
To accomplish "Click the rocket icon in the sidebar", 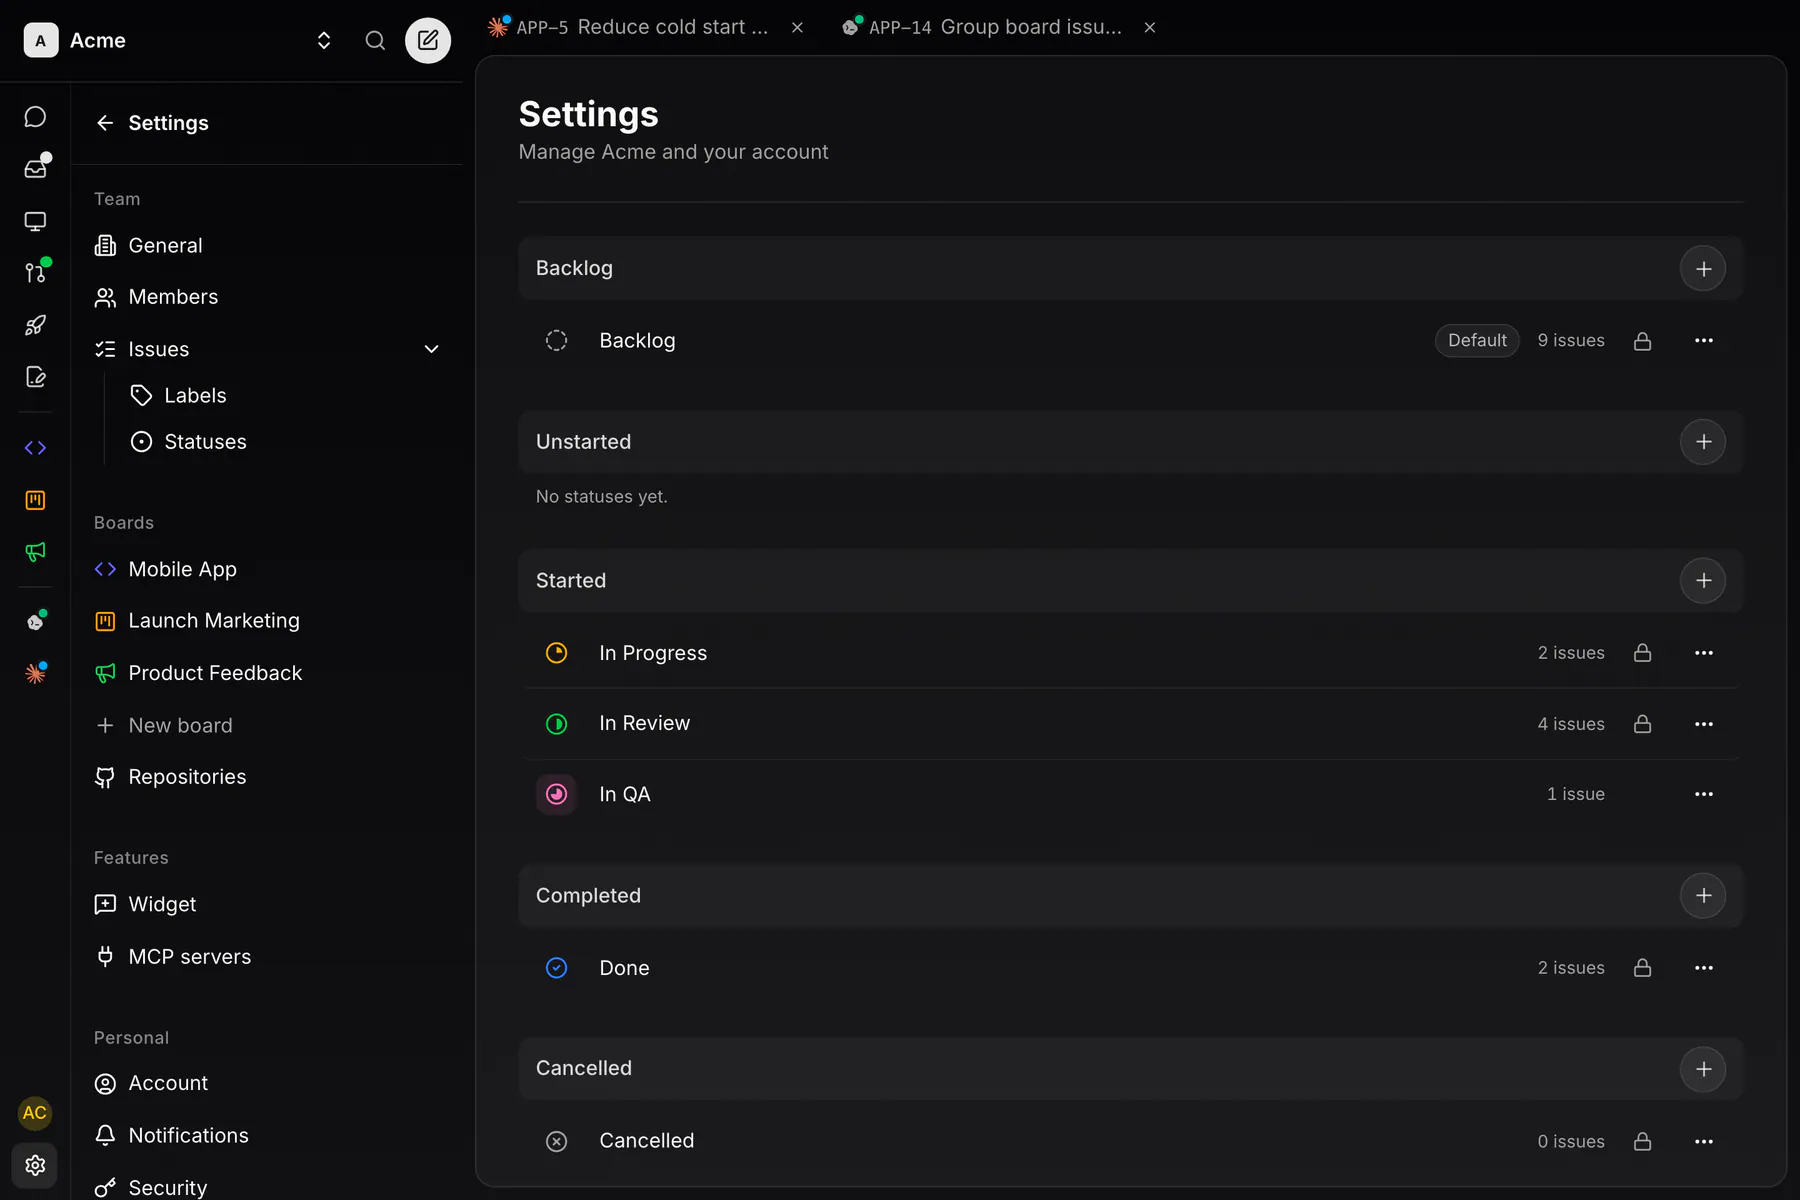I will 35,325.
